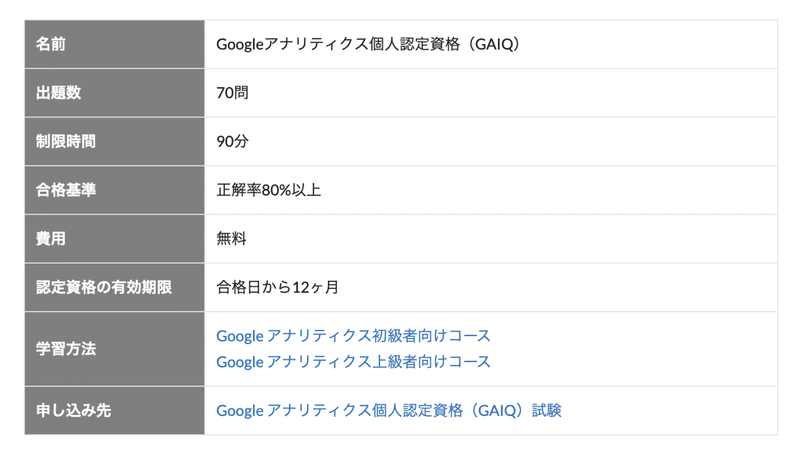Click the 学習方法 header cell
Screen dimensions: 800x459
(115, 349)
